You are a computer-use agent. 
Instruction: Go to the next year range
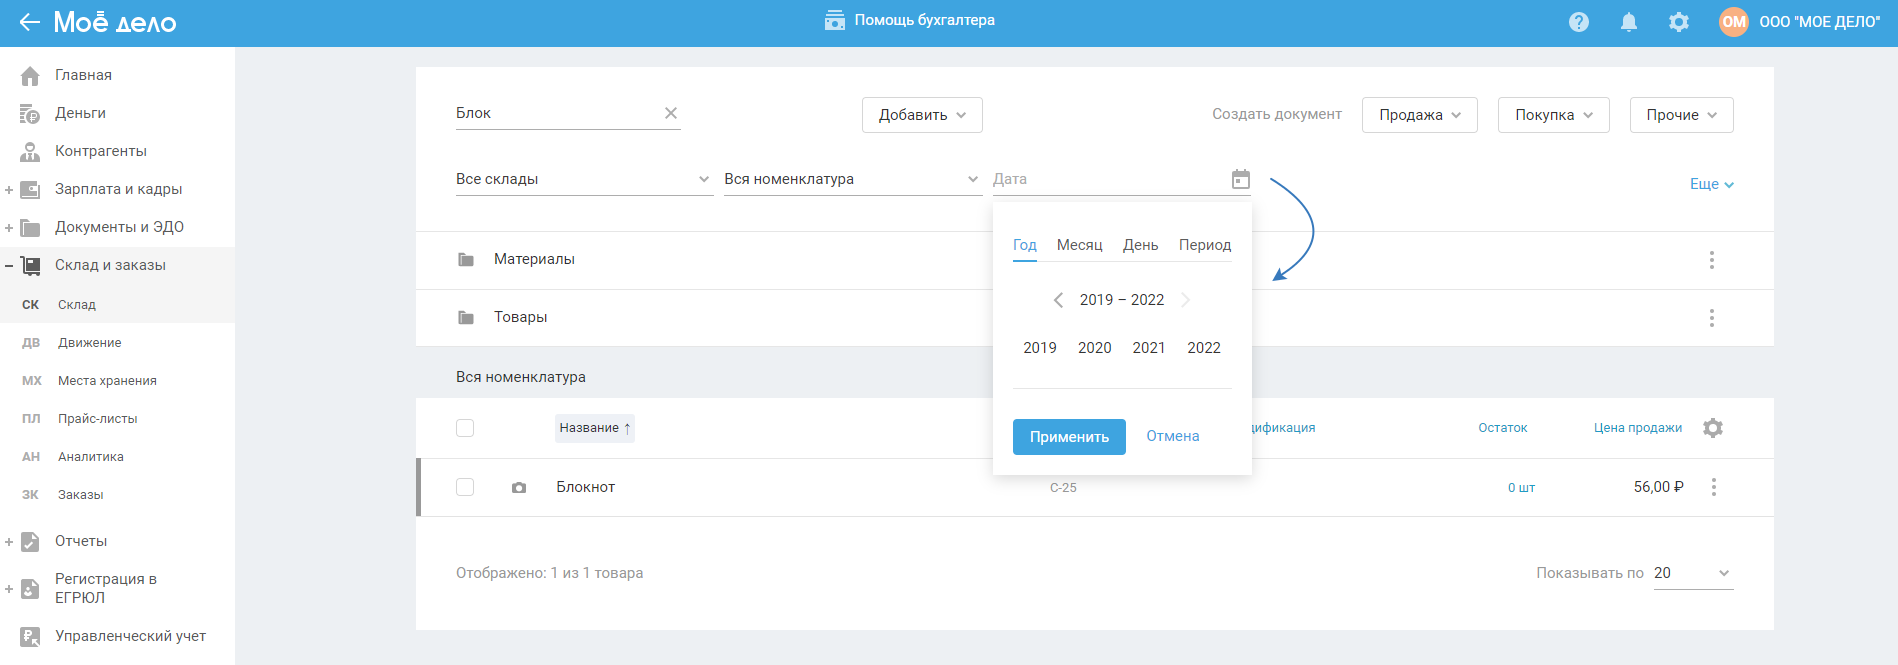[x=1186, y=300]
